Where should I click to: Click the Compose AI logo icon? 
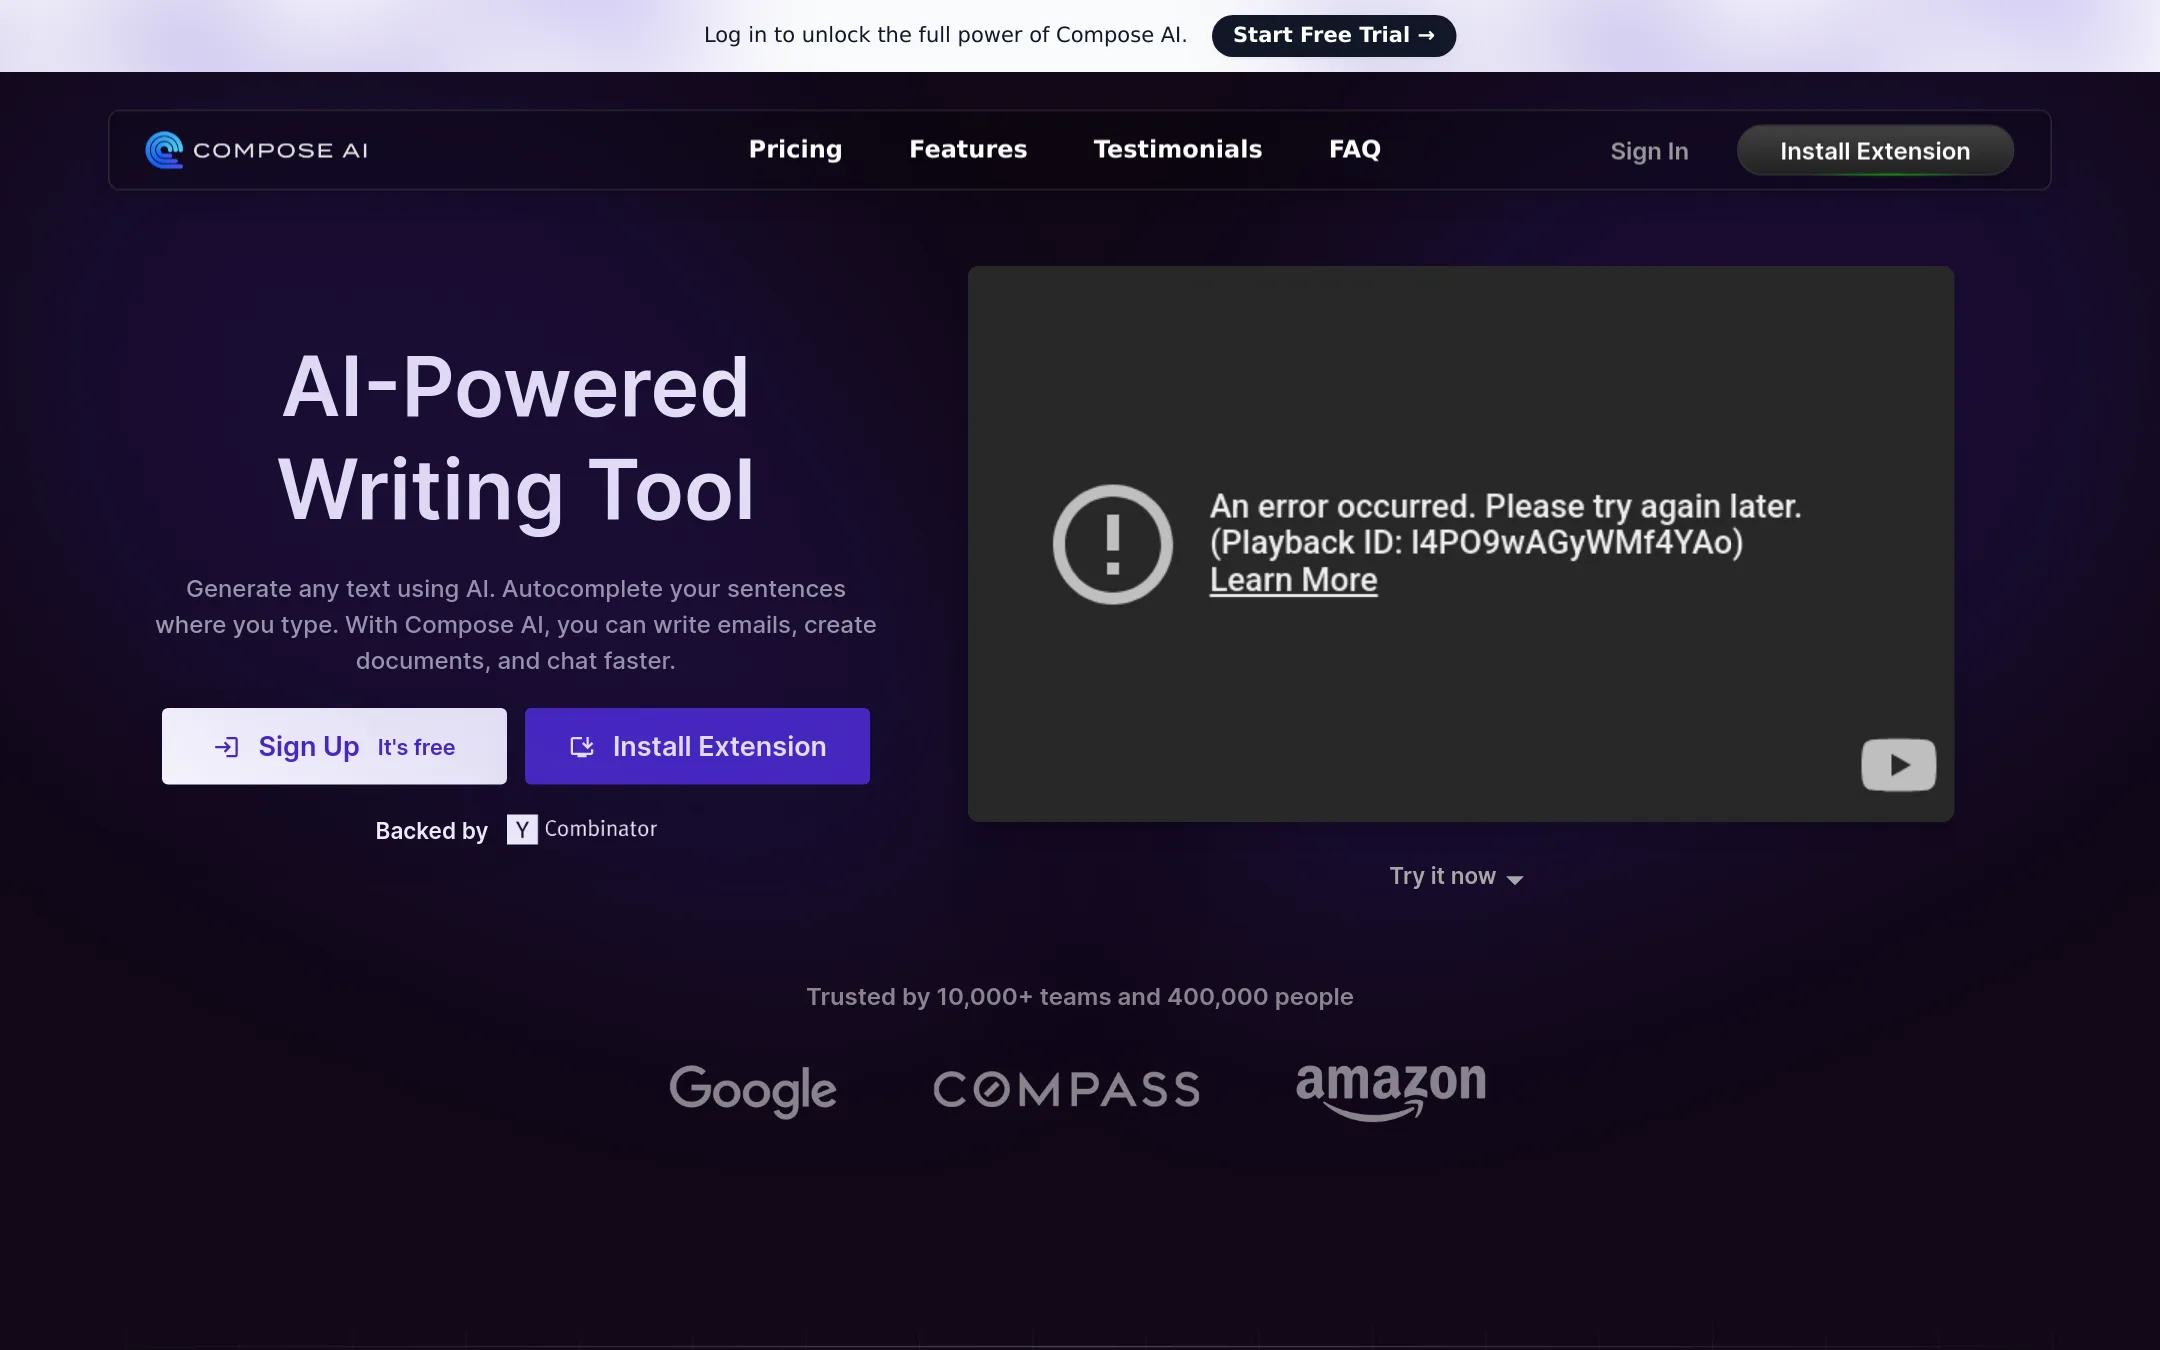point(164,150)
